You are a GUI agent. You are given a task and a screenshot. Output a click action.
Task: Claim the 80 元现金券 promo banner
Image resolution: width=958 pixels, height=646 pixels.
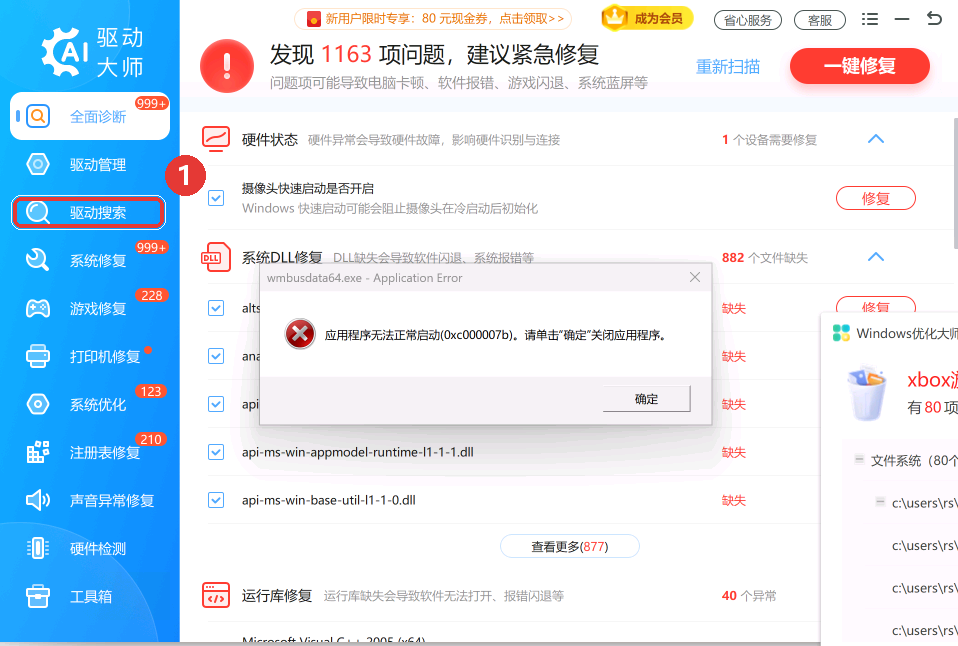pos(433,19)
